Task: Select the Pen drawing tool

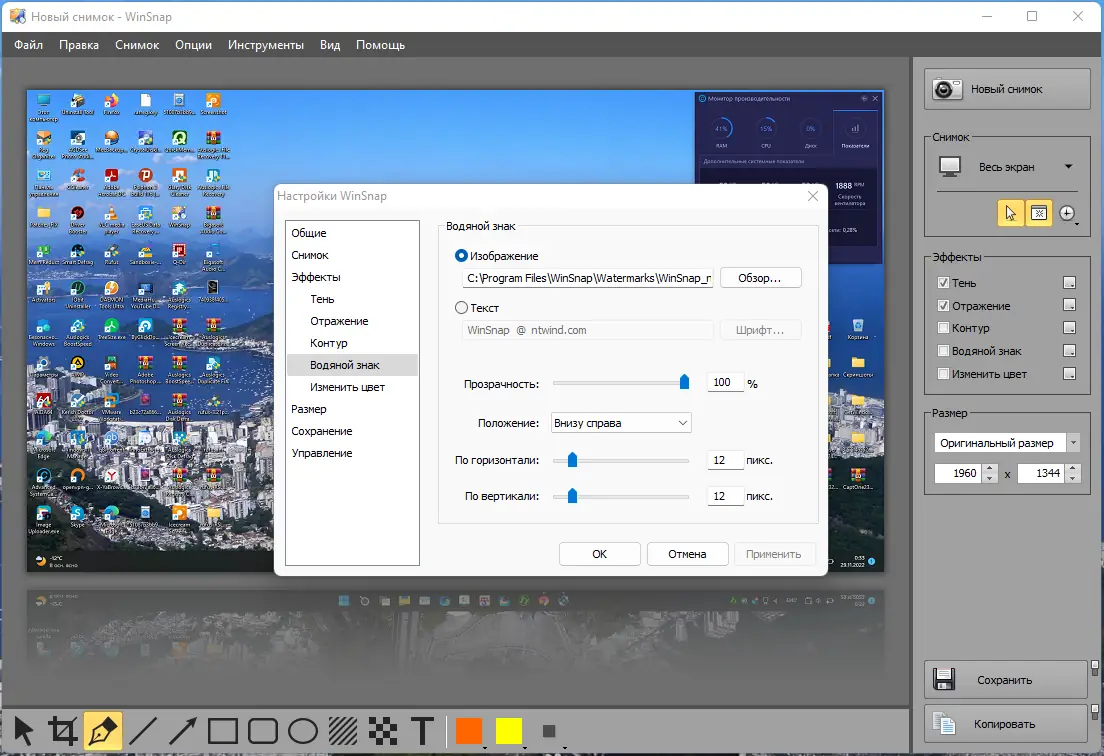Action: (103, 731)
